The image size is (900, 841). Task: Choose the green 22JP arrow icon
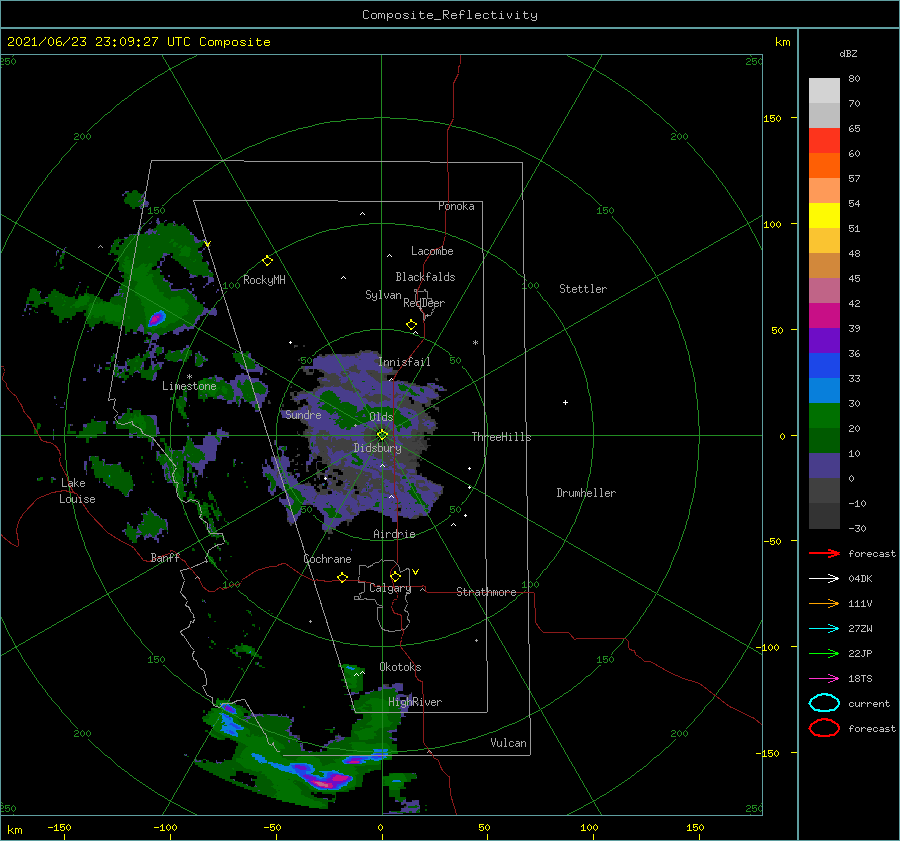coord(824,653)
